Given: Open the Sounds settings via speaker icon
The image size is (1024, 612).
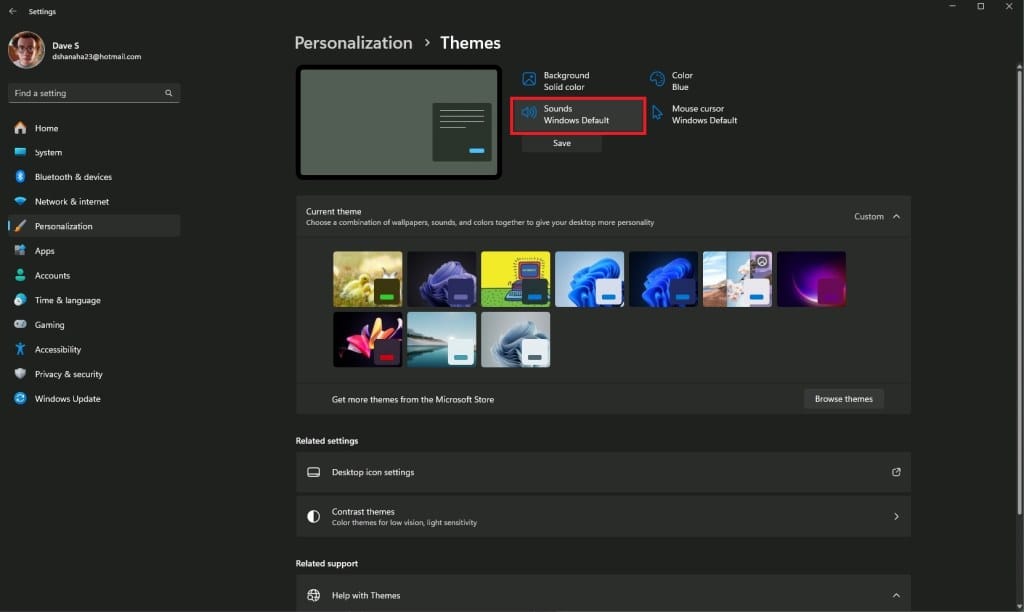Looking at the screenshot, I should coord(529,113).
